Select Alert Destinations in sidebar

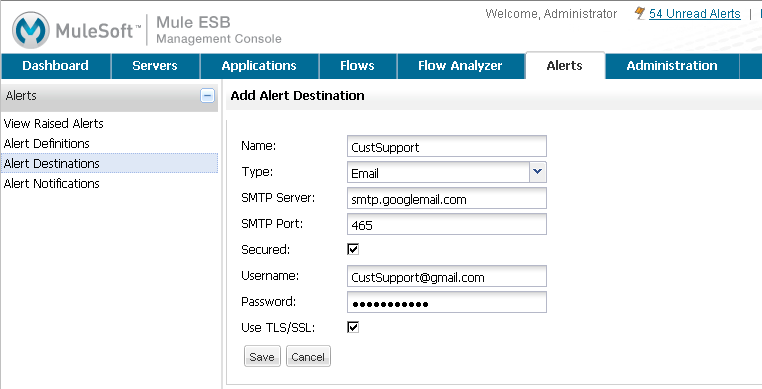[x=109, y=163]
